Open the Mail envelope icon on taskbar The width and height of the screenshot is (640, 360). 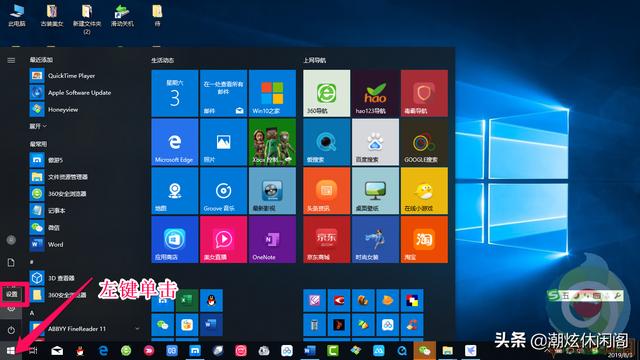click(x=57, y=351)
